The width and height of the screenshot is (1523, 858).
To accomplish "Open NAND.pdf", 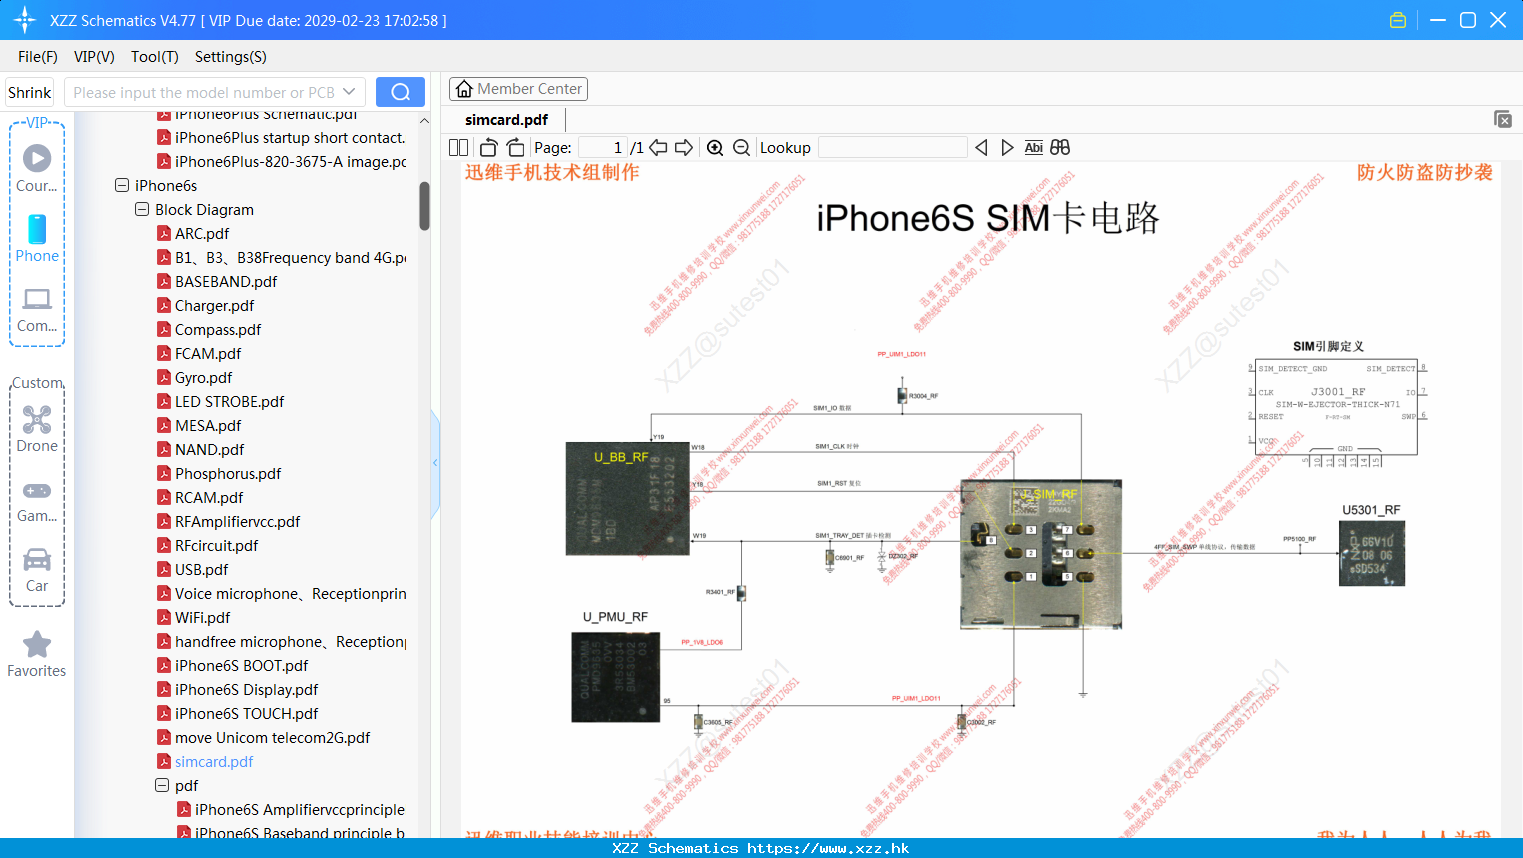I will [x=210, y=449].
